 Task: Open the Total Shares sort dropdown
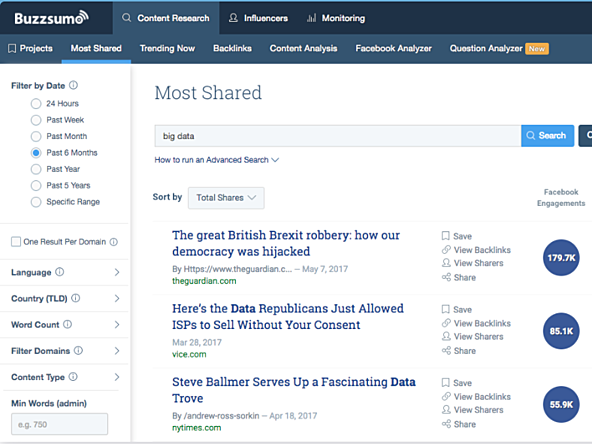tap(226, 198)
